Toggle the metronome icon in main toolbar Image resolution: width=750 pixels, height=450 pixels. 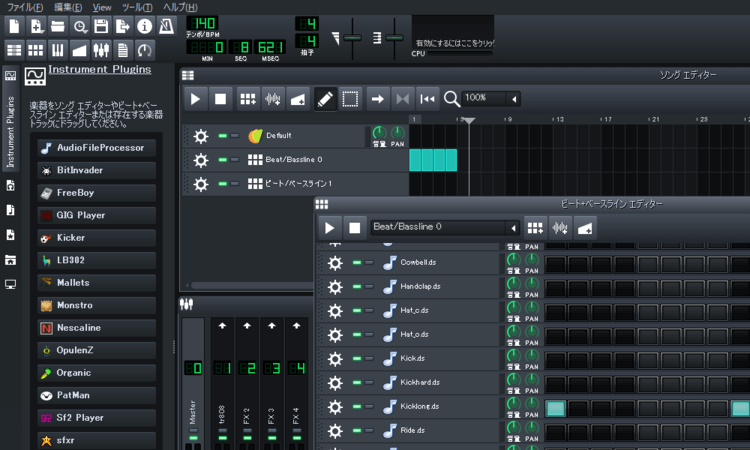[168, 25]
